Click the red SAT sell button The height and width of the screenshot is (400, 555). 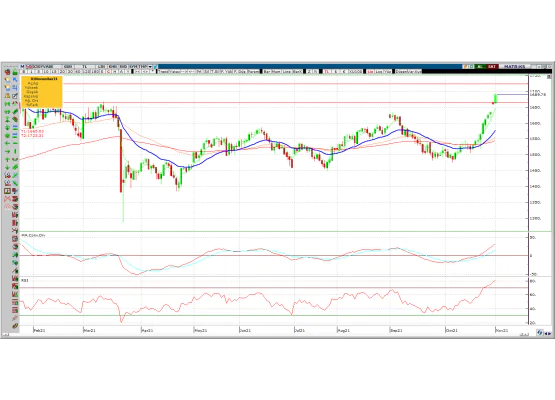point(492,66)
